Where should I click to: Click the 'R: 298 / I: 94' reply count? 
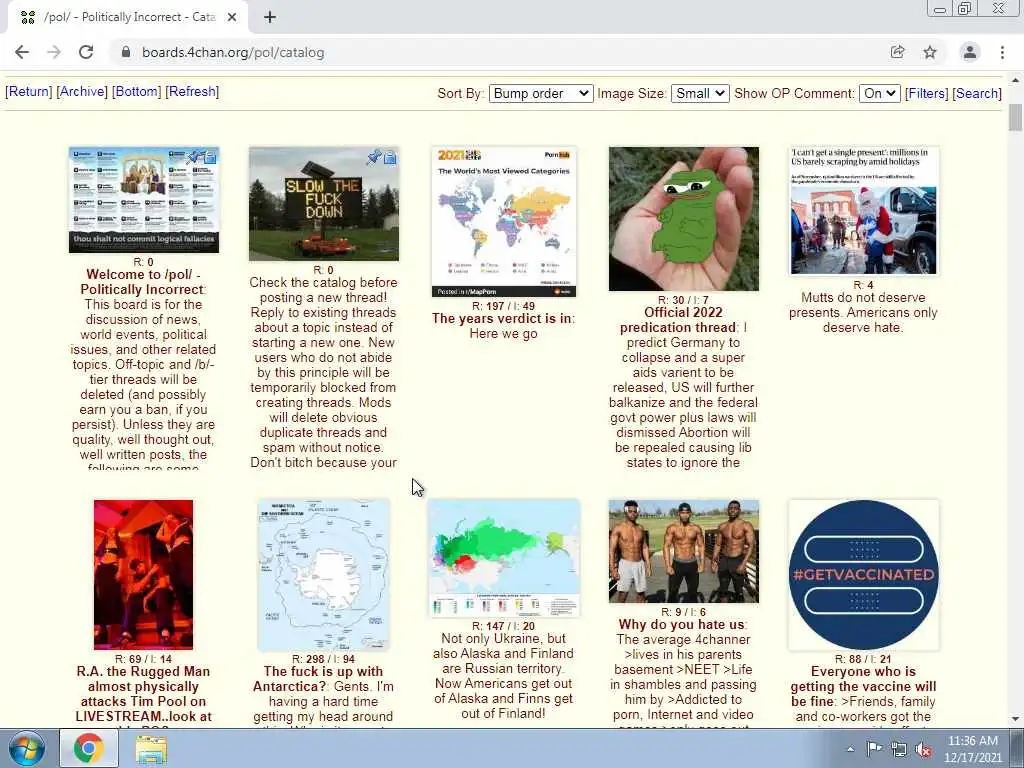323,659
